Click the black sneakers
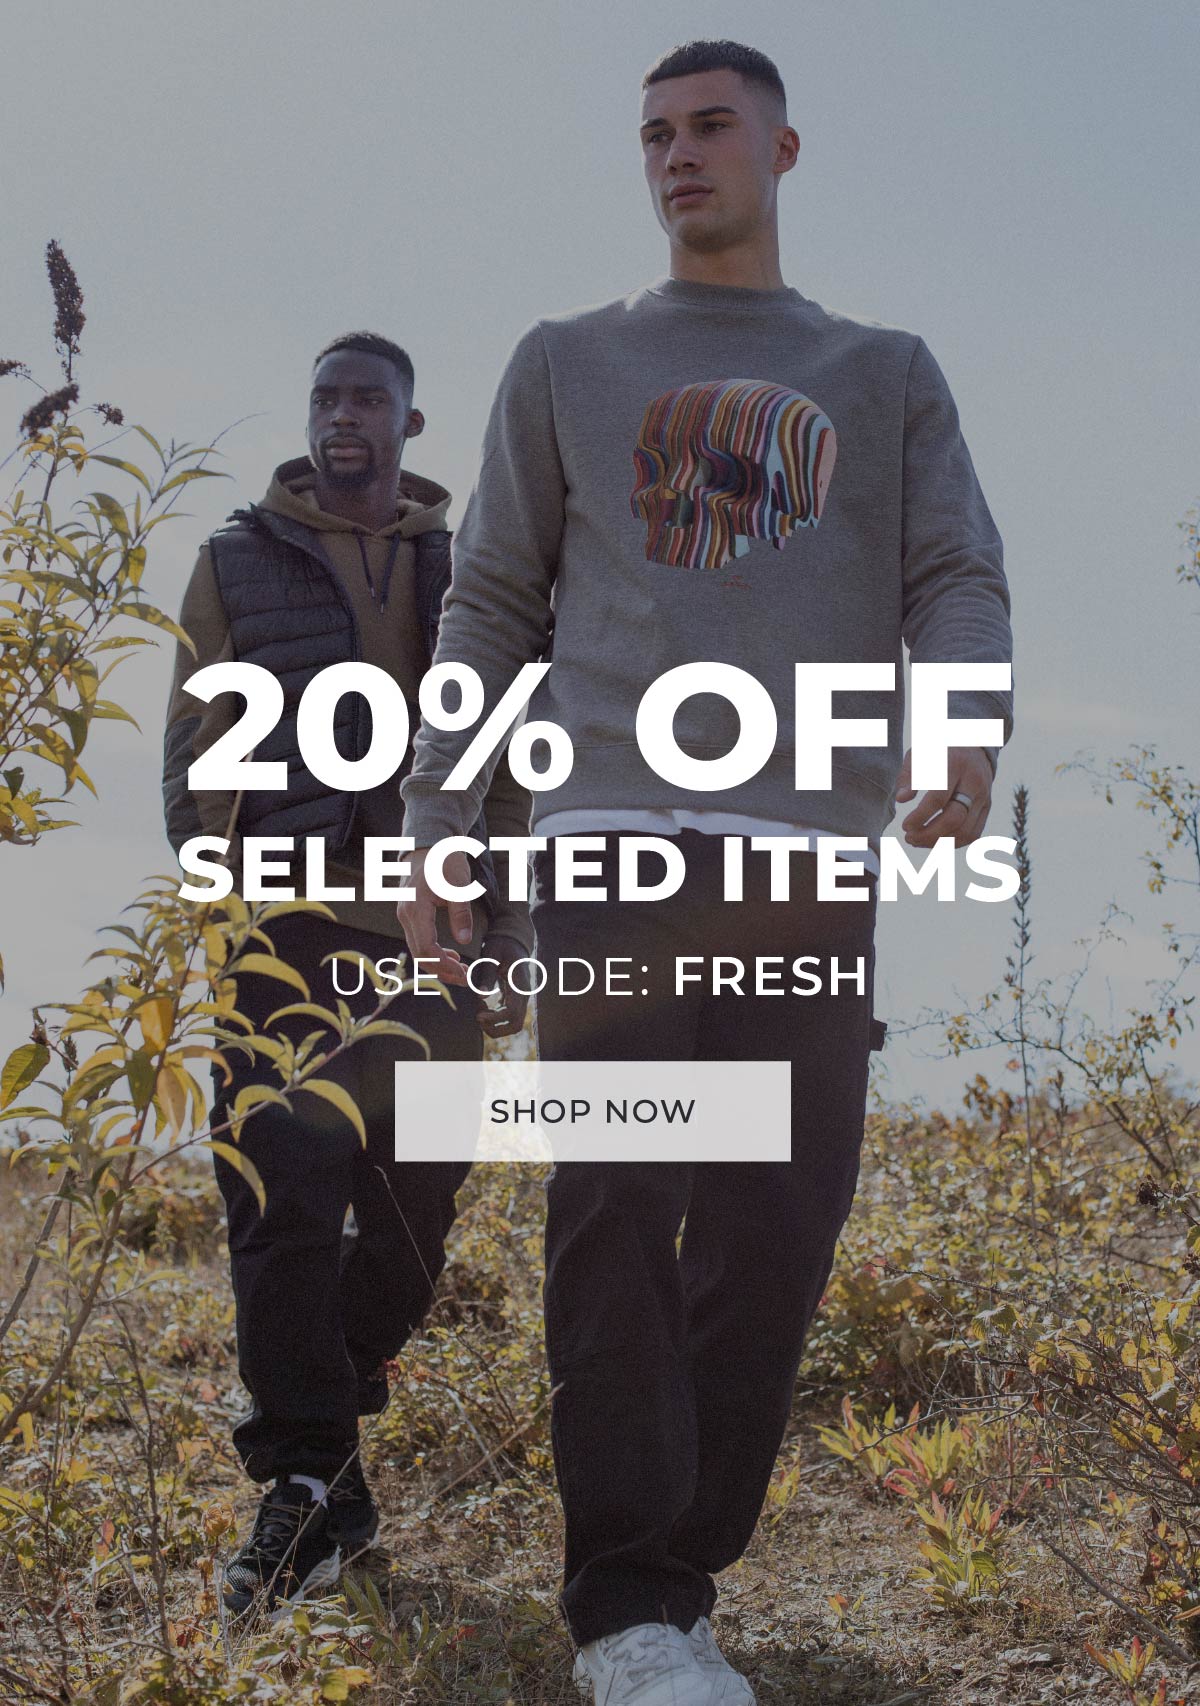1200x1706 pixels. coord(295,1535)
